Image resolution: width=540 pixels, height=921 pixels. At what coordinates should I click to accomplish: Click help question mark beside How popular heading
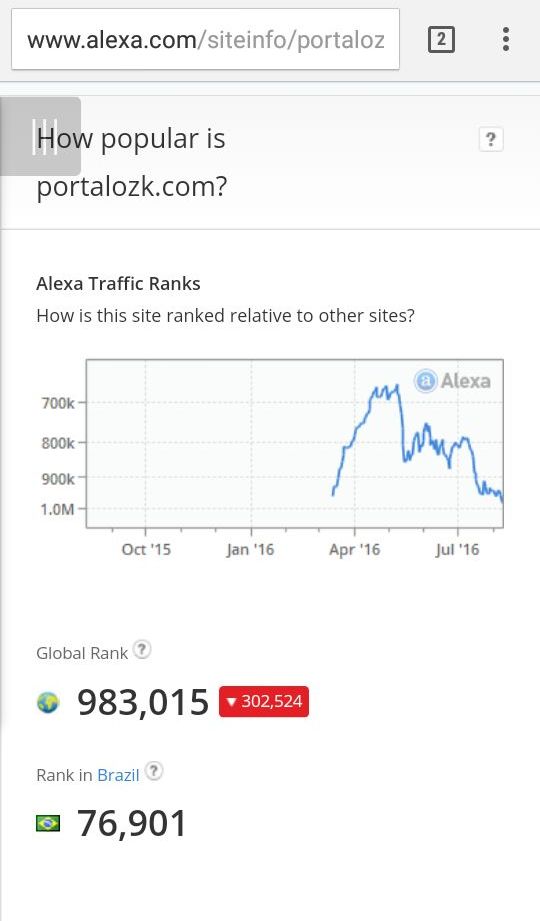pyautogui.click(x=491, y=140)
